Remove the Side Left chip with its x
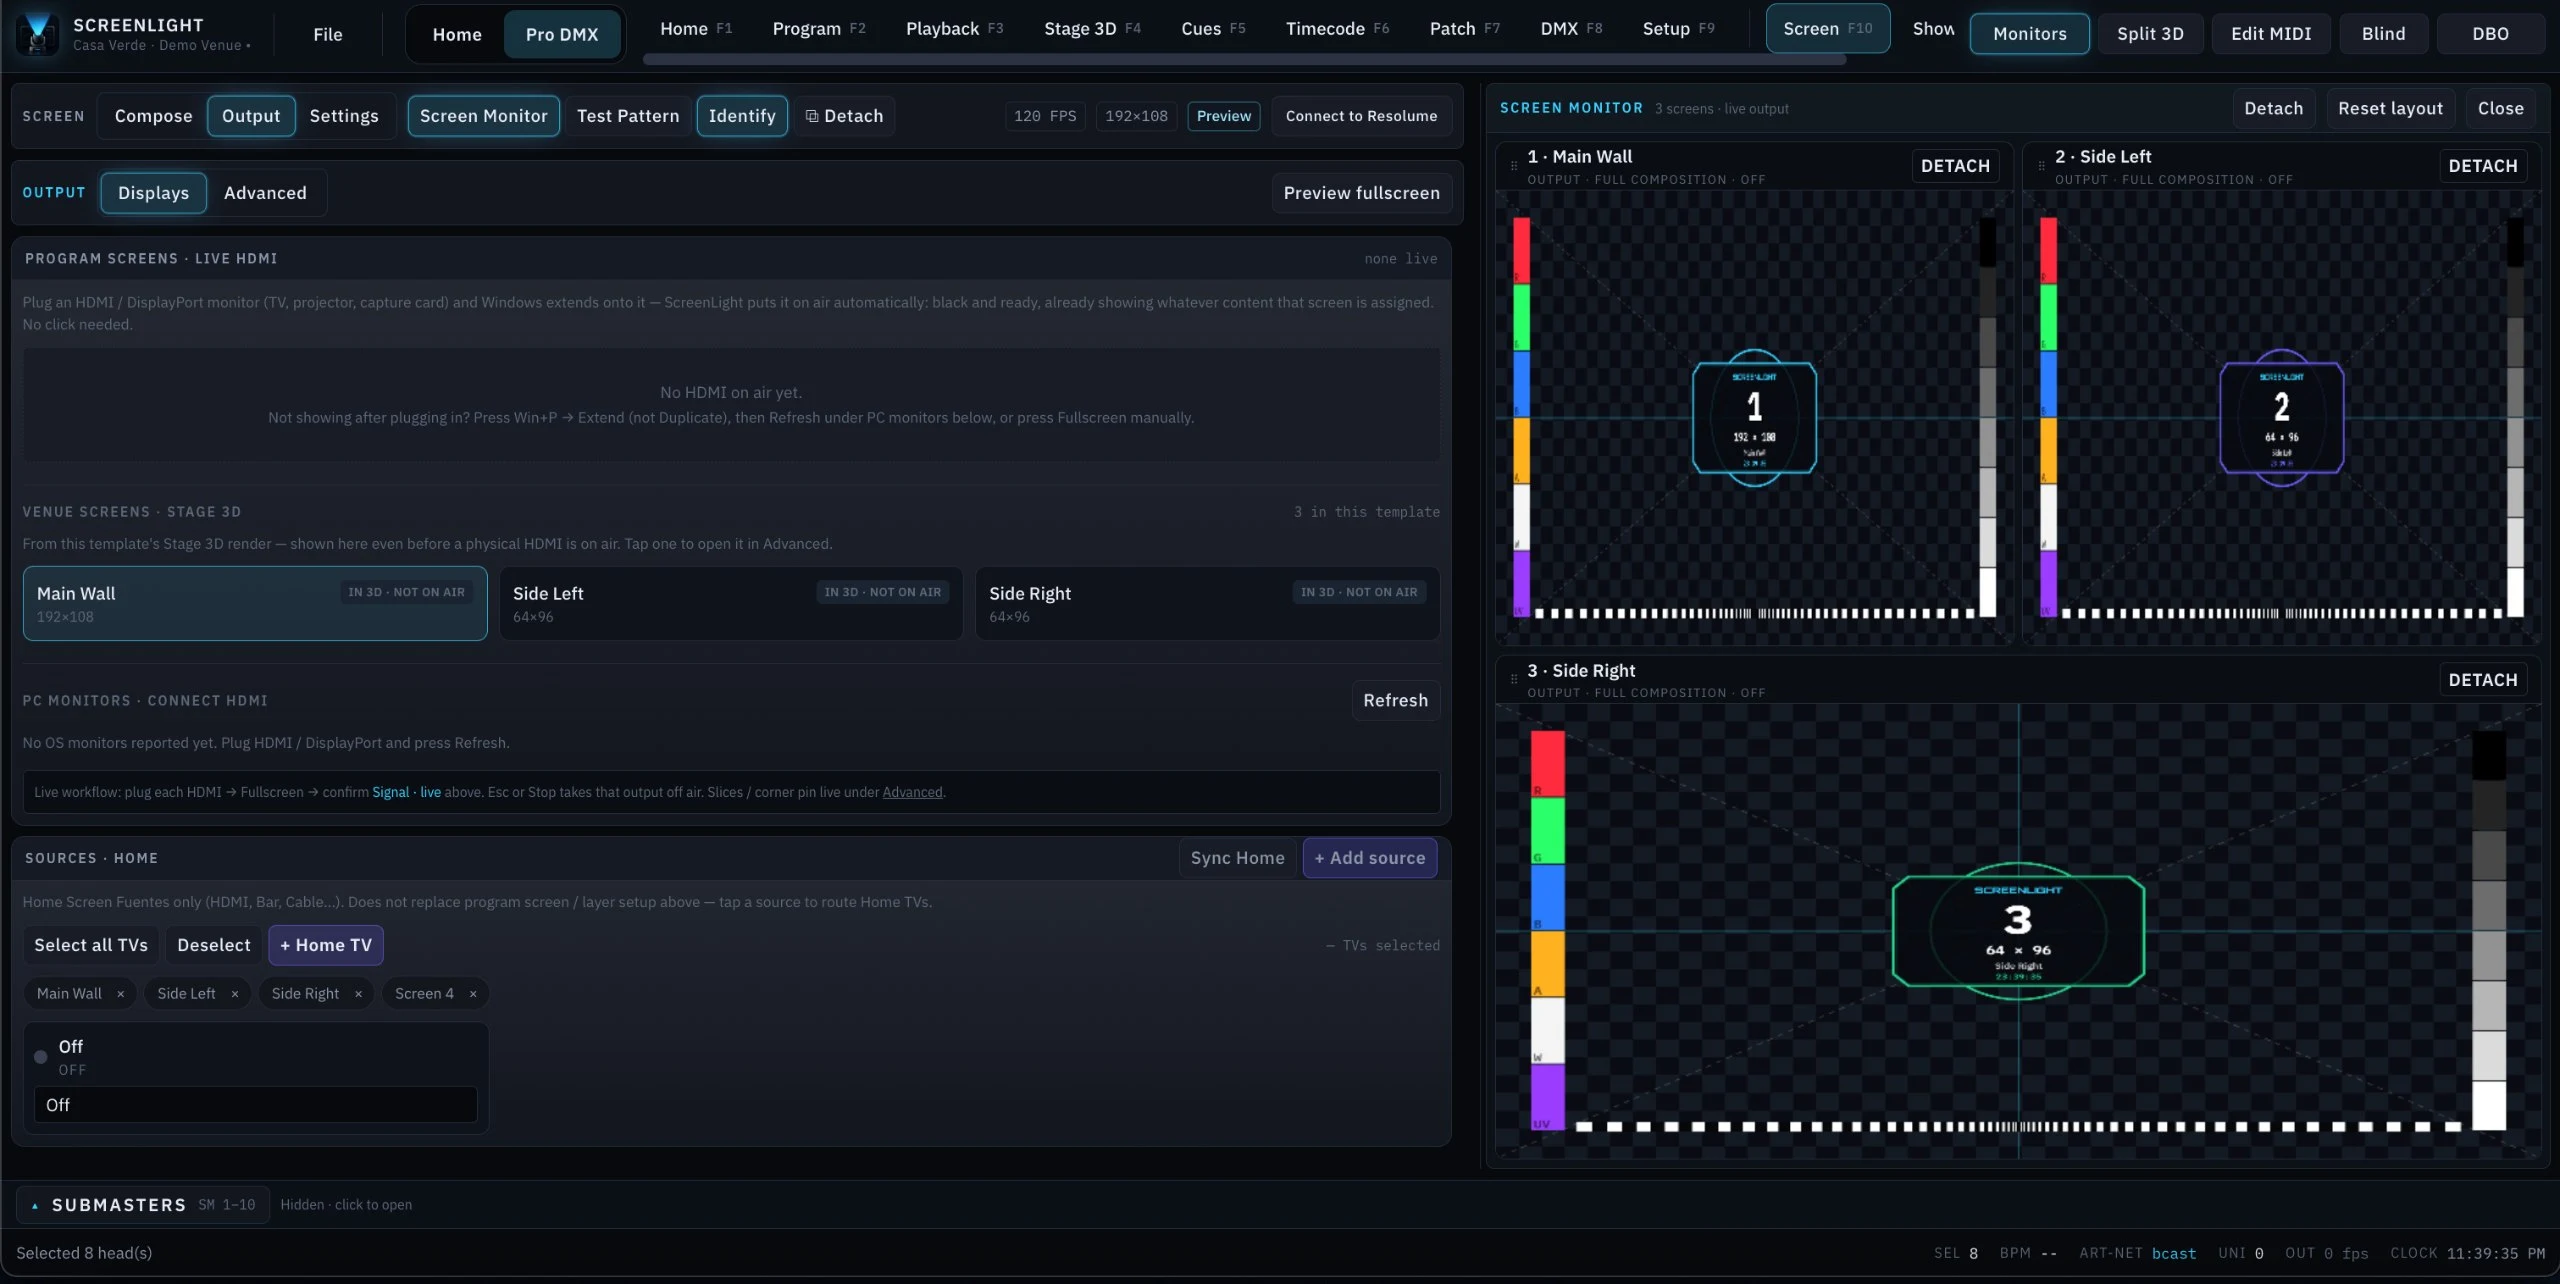2560x1284 pixels. click(x=235, y=994)
